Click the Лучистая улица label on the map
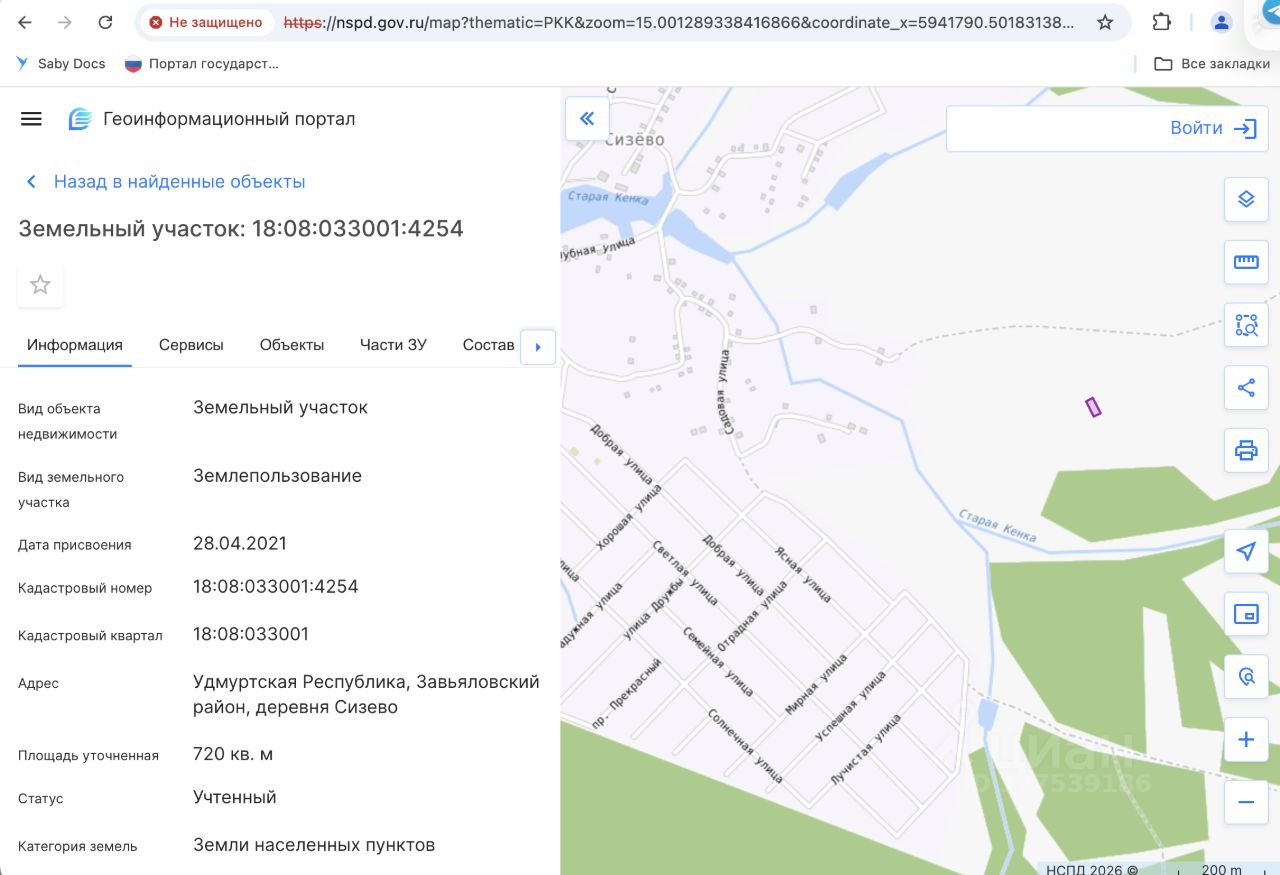1280x875 pixels. point(866,749)
